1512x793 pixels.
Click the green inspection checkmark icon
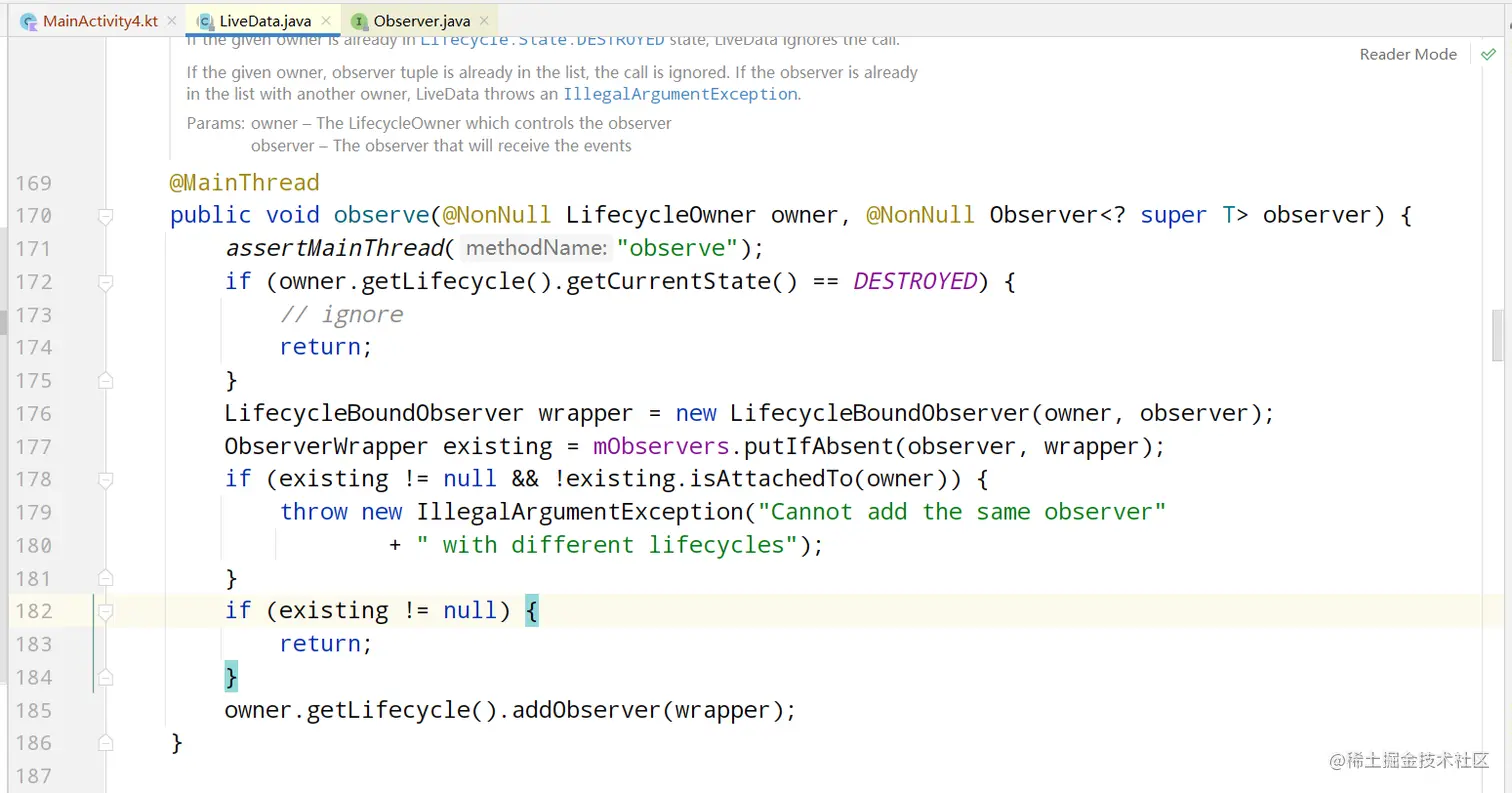(1488, 55)
